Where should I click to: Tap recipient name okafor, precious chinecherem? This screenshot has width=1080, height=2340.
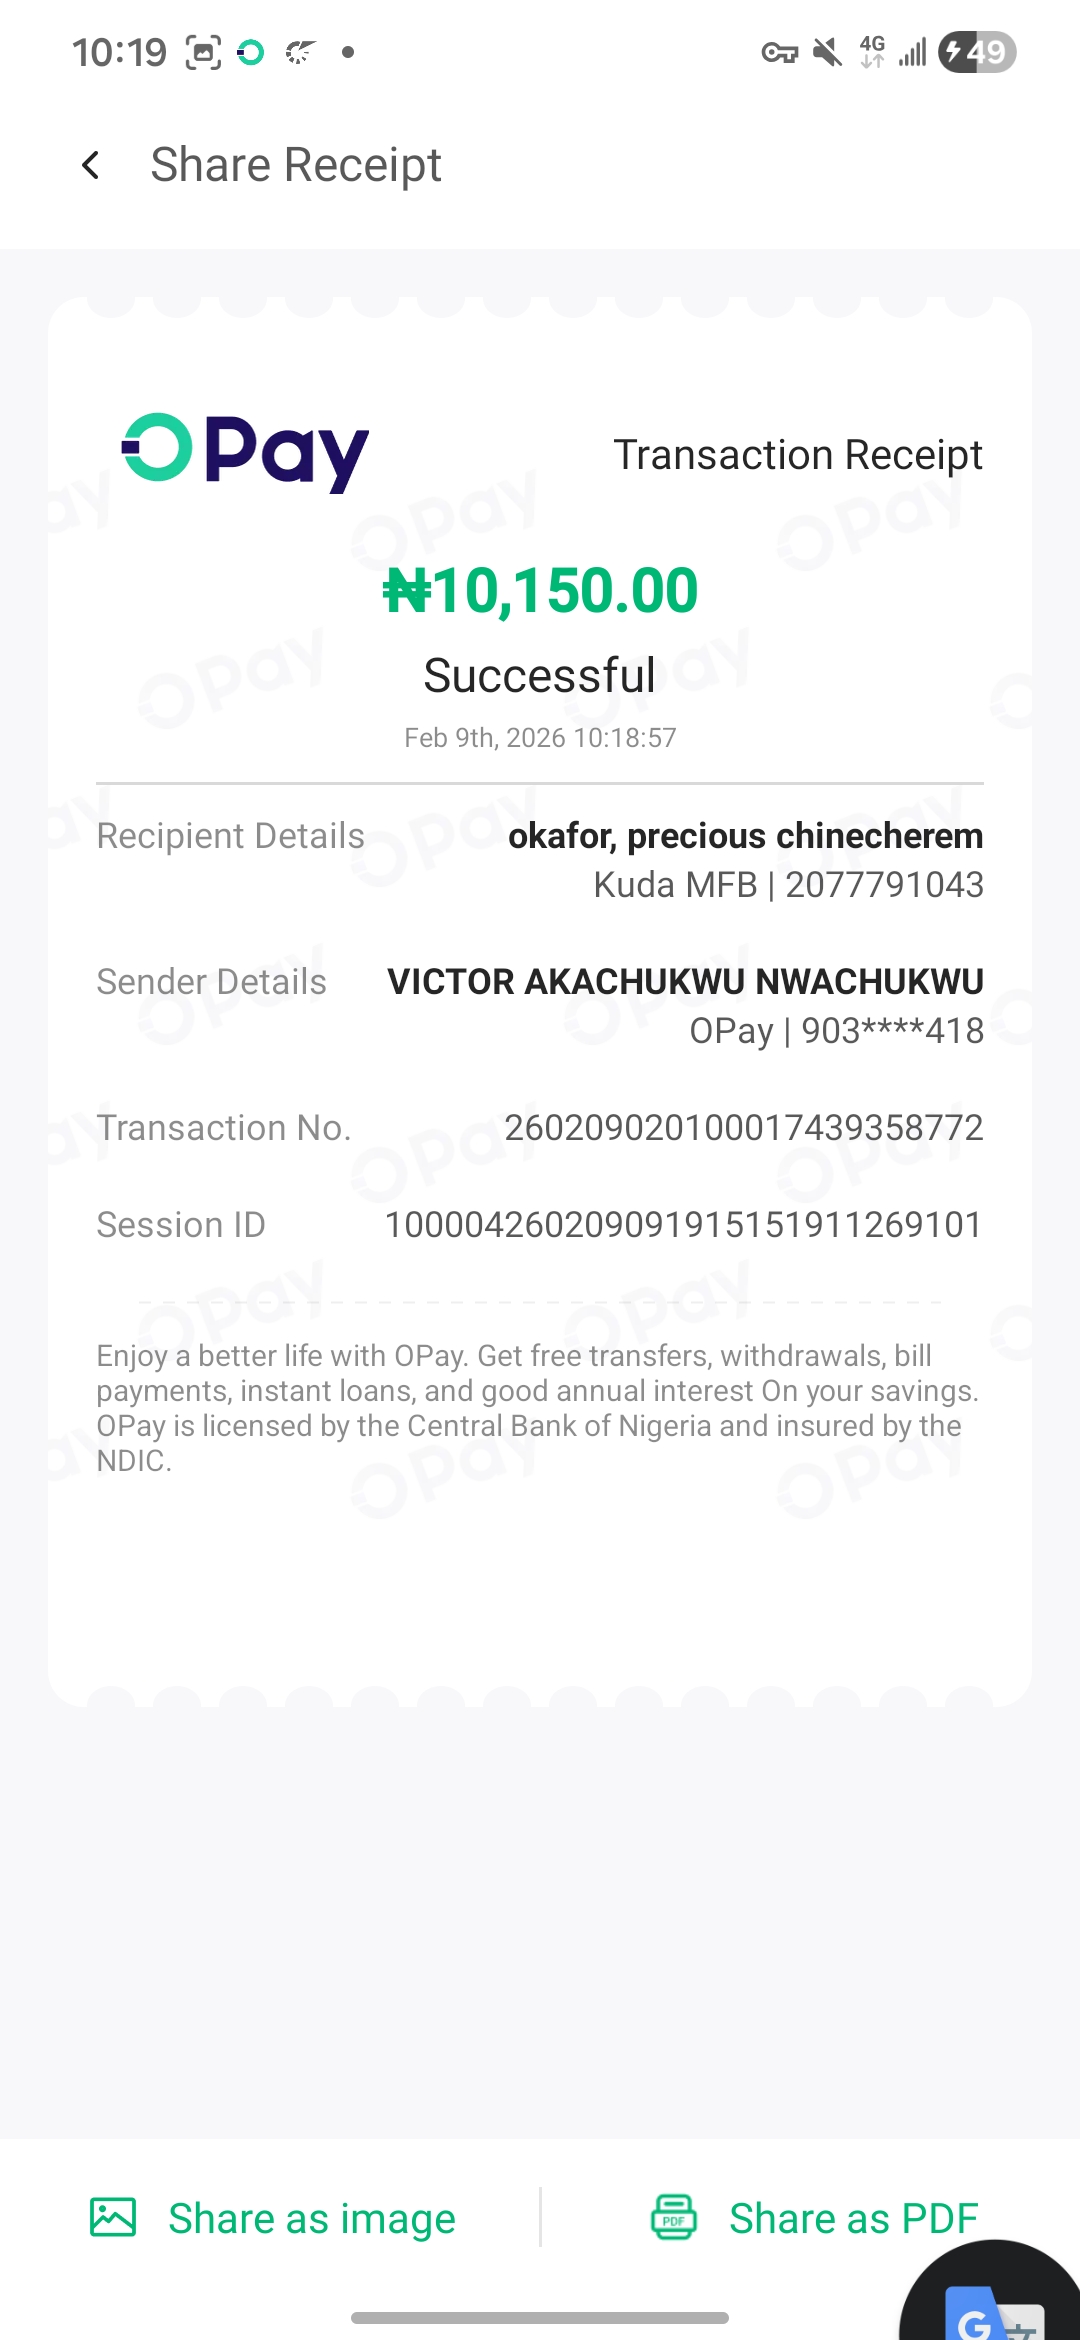click(x=745, y=836)
